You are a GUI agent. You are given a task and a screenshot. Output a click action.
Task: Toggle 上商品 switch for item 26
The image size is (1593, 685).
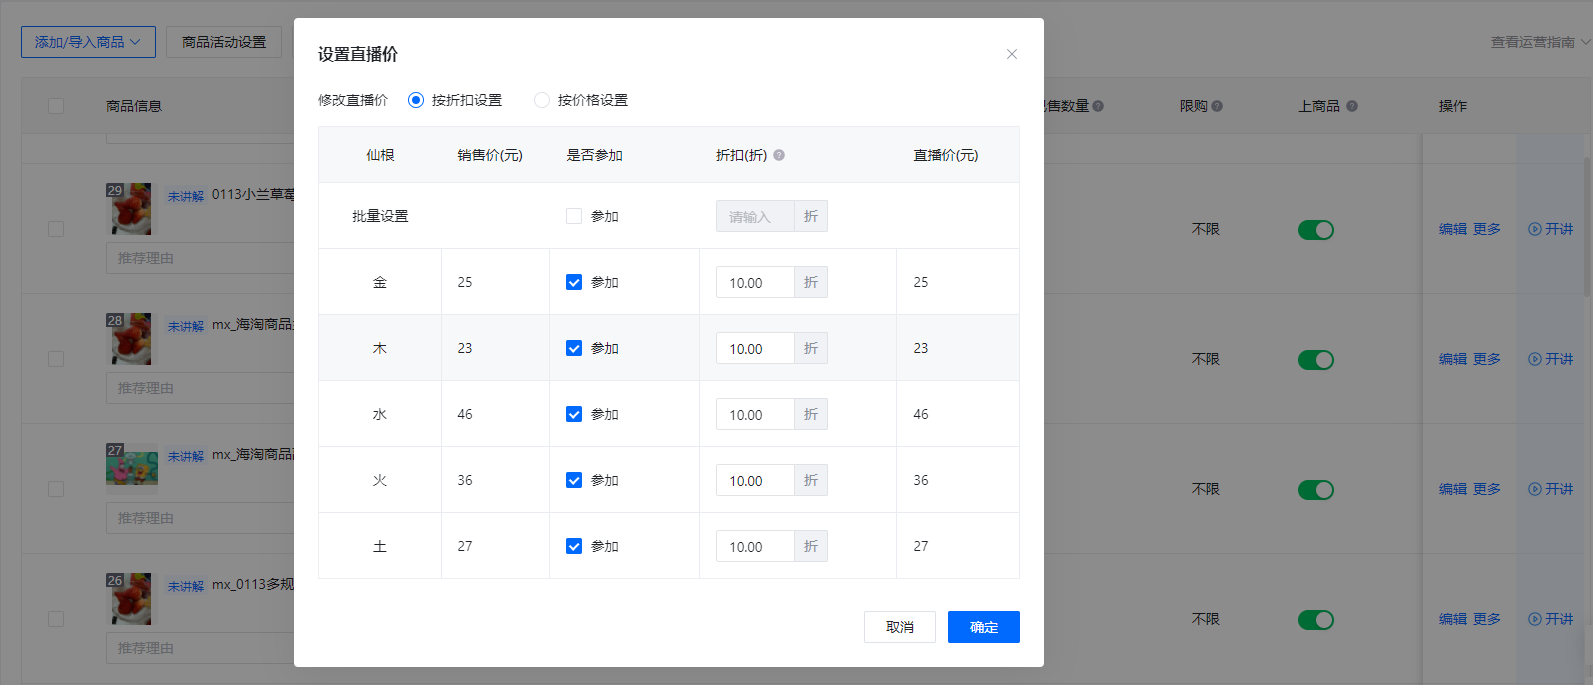pyautogui.click(x=1316, y=620)
